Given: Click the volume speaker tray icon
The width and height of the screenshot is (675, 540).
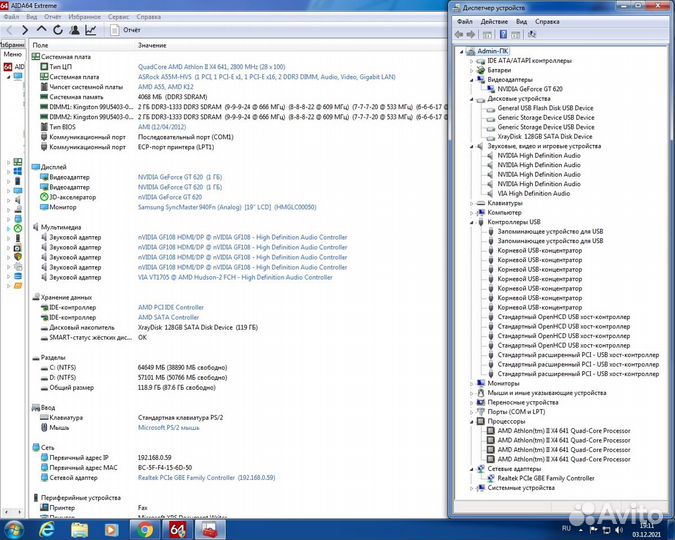Looking at the screenshot, I should 619,529.
